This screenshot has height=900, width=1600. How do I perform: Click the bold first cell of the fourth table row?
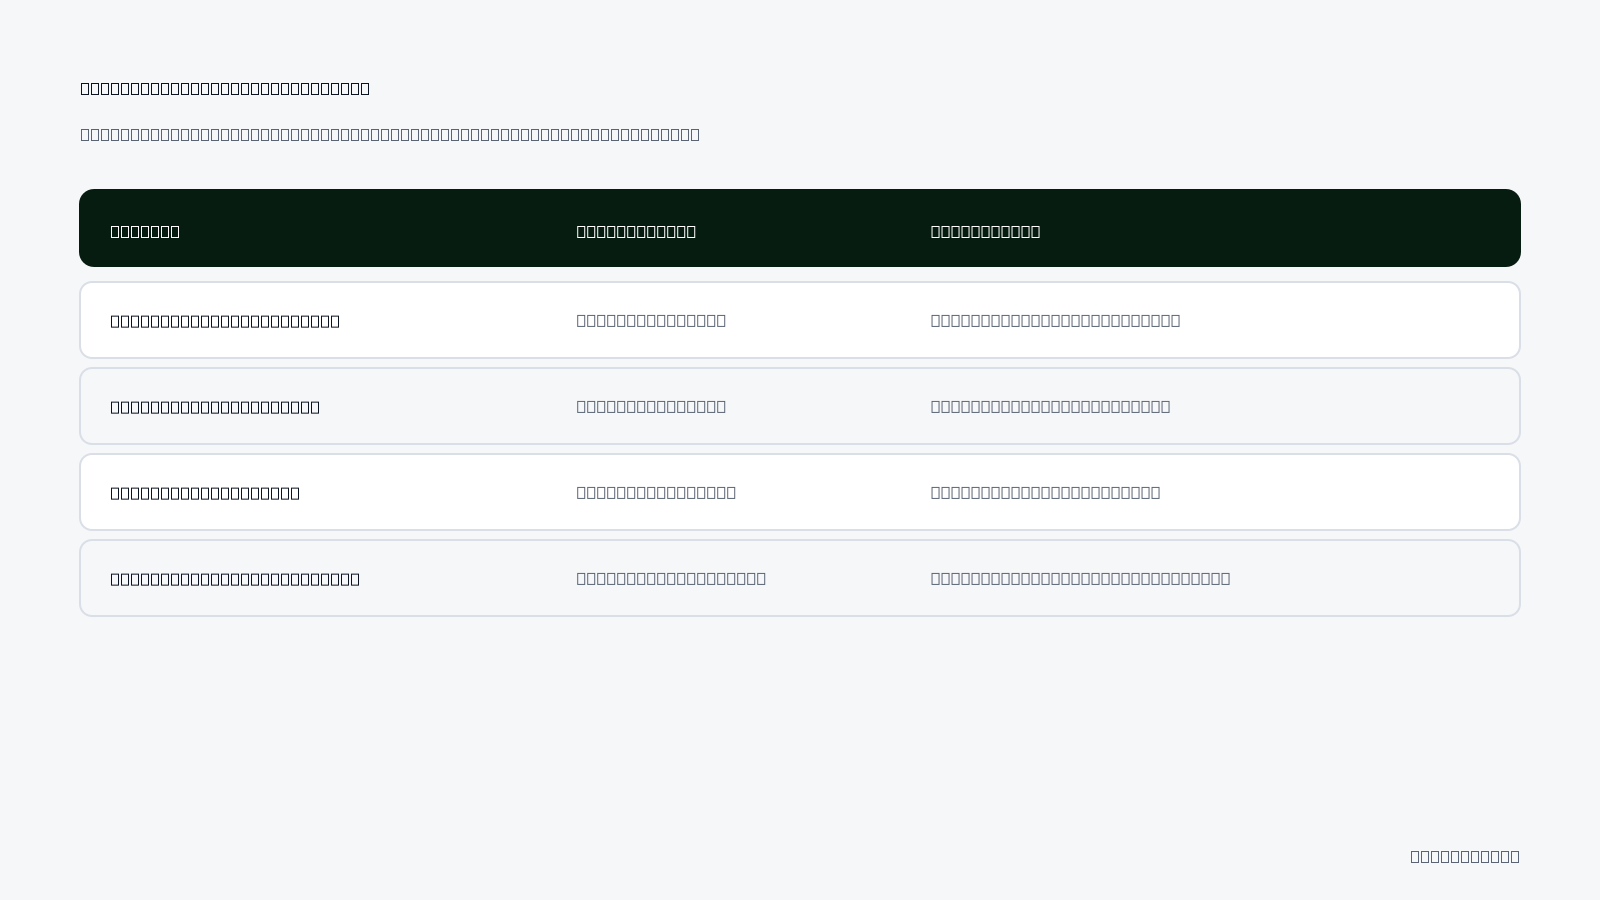point(235,579)
